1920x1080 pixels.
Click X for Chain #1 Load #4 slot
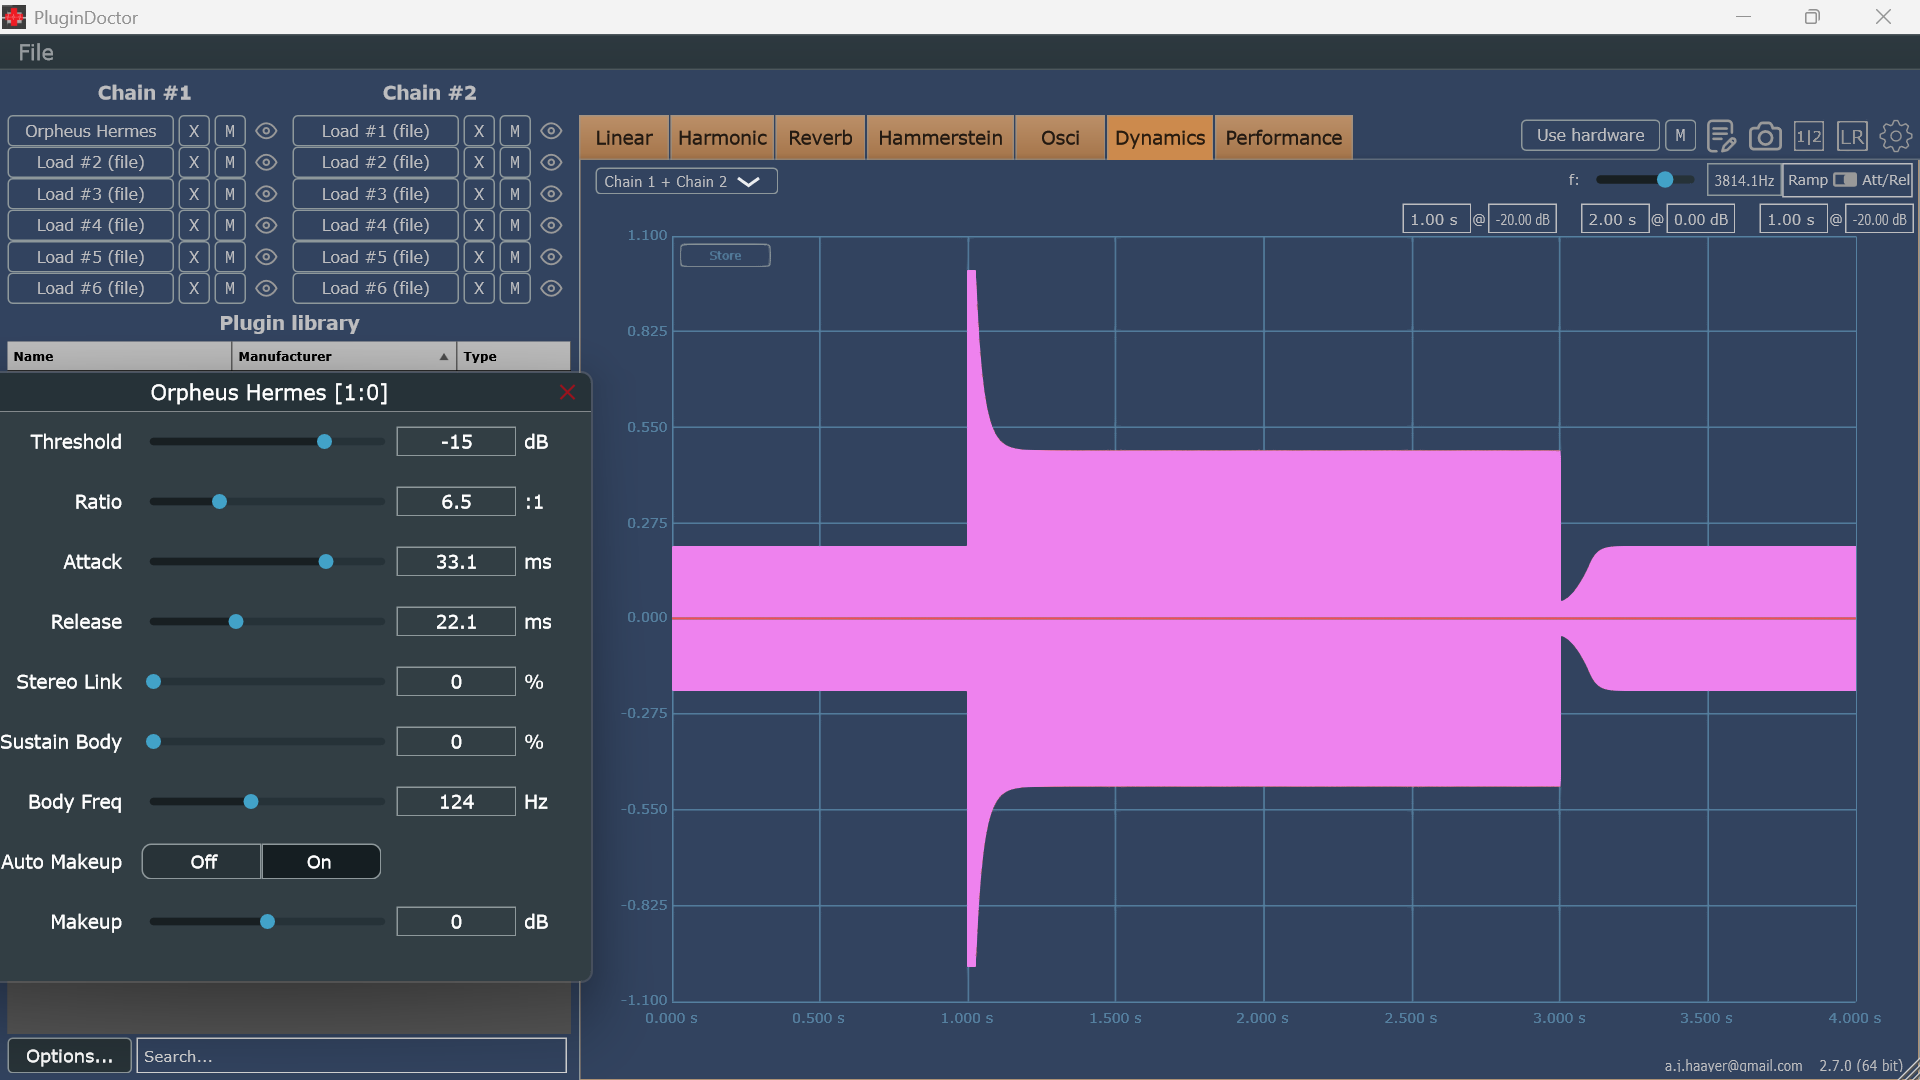(x=194, y=225)
